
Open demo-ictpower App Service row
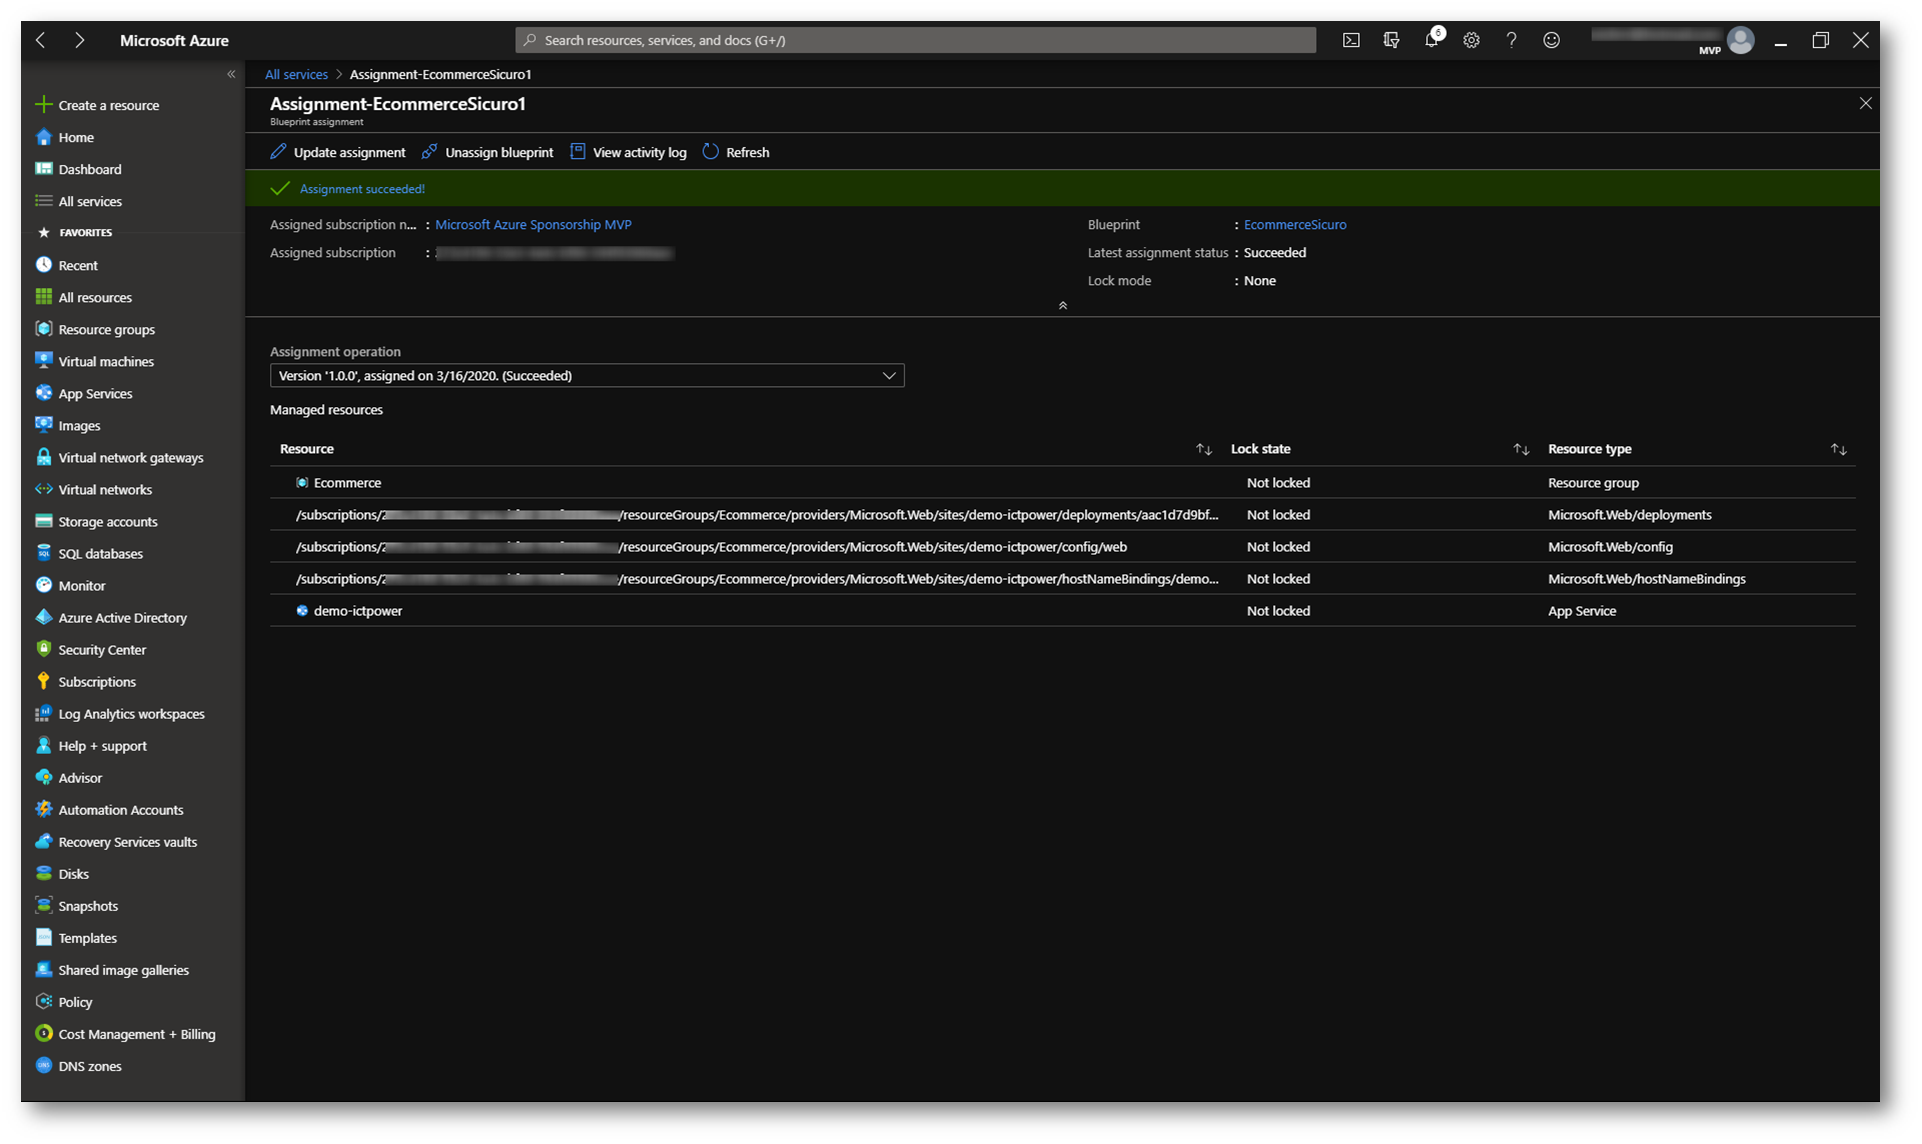(1062, 610)
